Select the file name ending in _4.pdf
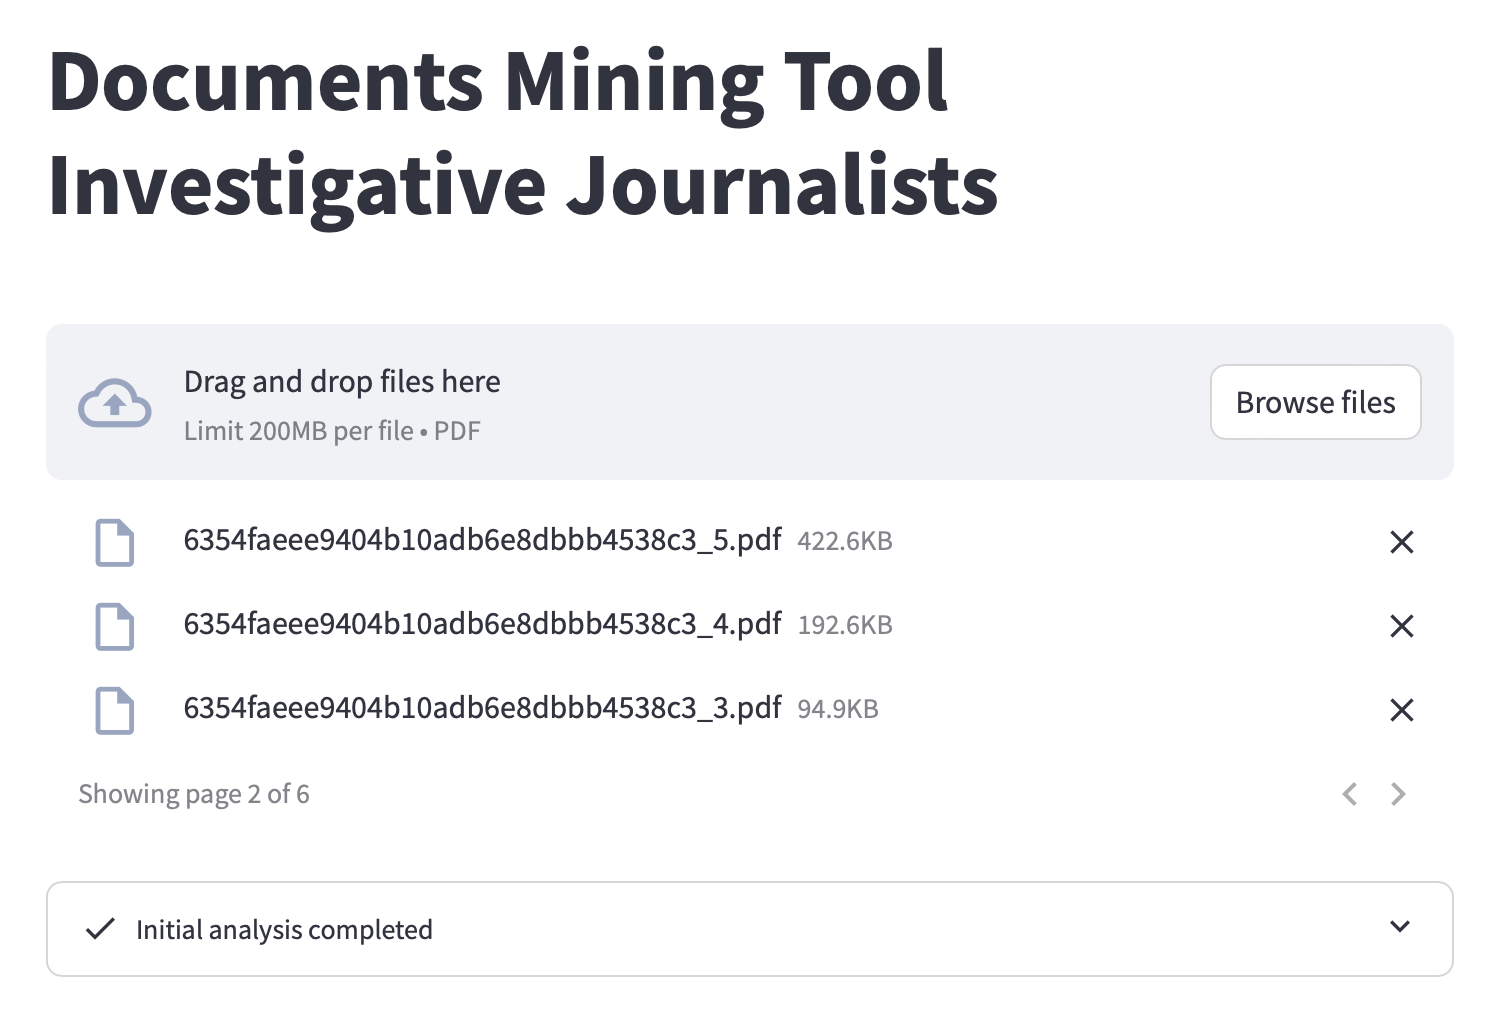Image resolution: width=1494 pixels, height=1010 pixels. click(x=482, y=624)
